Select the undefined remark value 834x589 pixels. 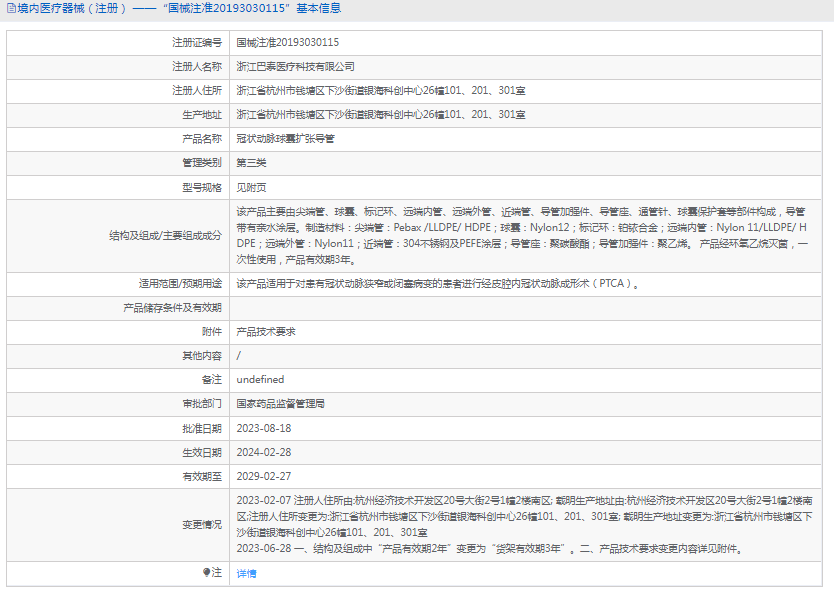(260, 379)
